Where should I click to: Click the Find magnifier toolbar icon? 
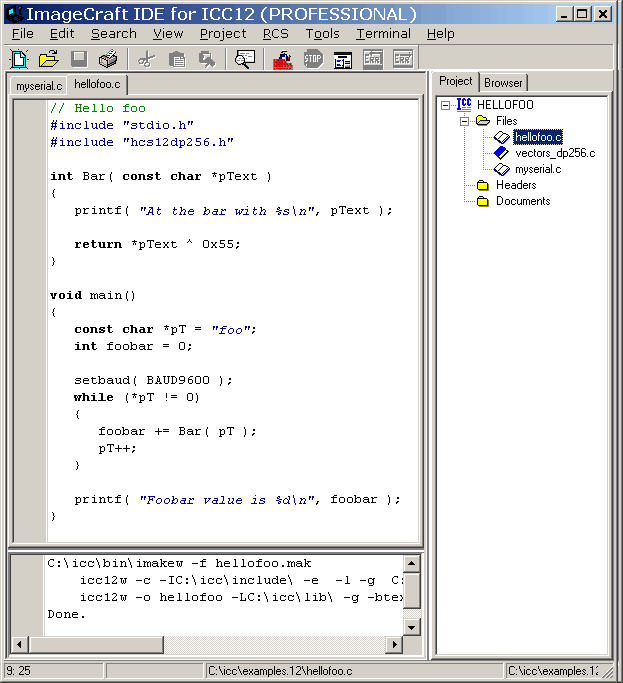[245, 59]
